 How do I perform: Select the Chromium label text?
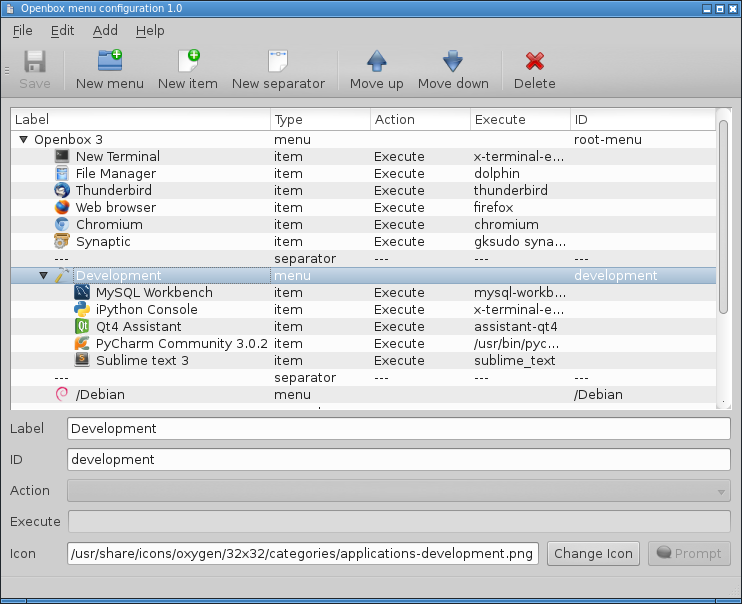tap(109, 224)
